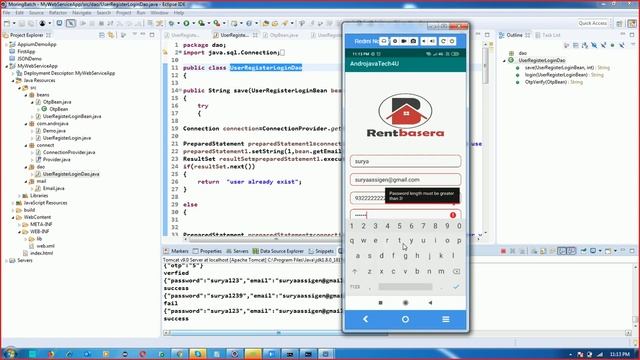The width and height of the screenshot is (640, 360).
Task: Click the red error icon in password field
Action: click(x=453, y=215)
